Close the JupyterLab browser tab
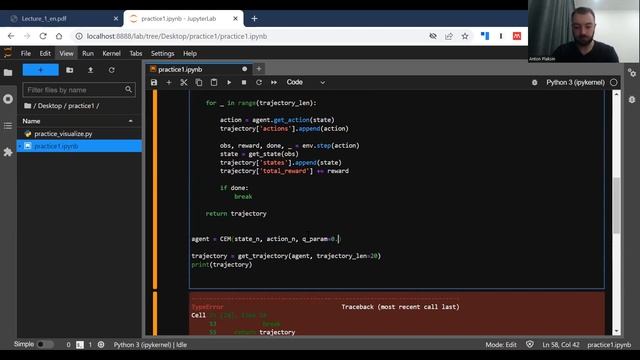Screen dimensions: 640x360 click(235, 19)
